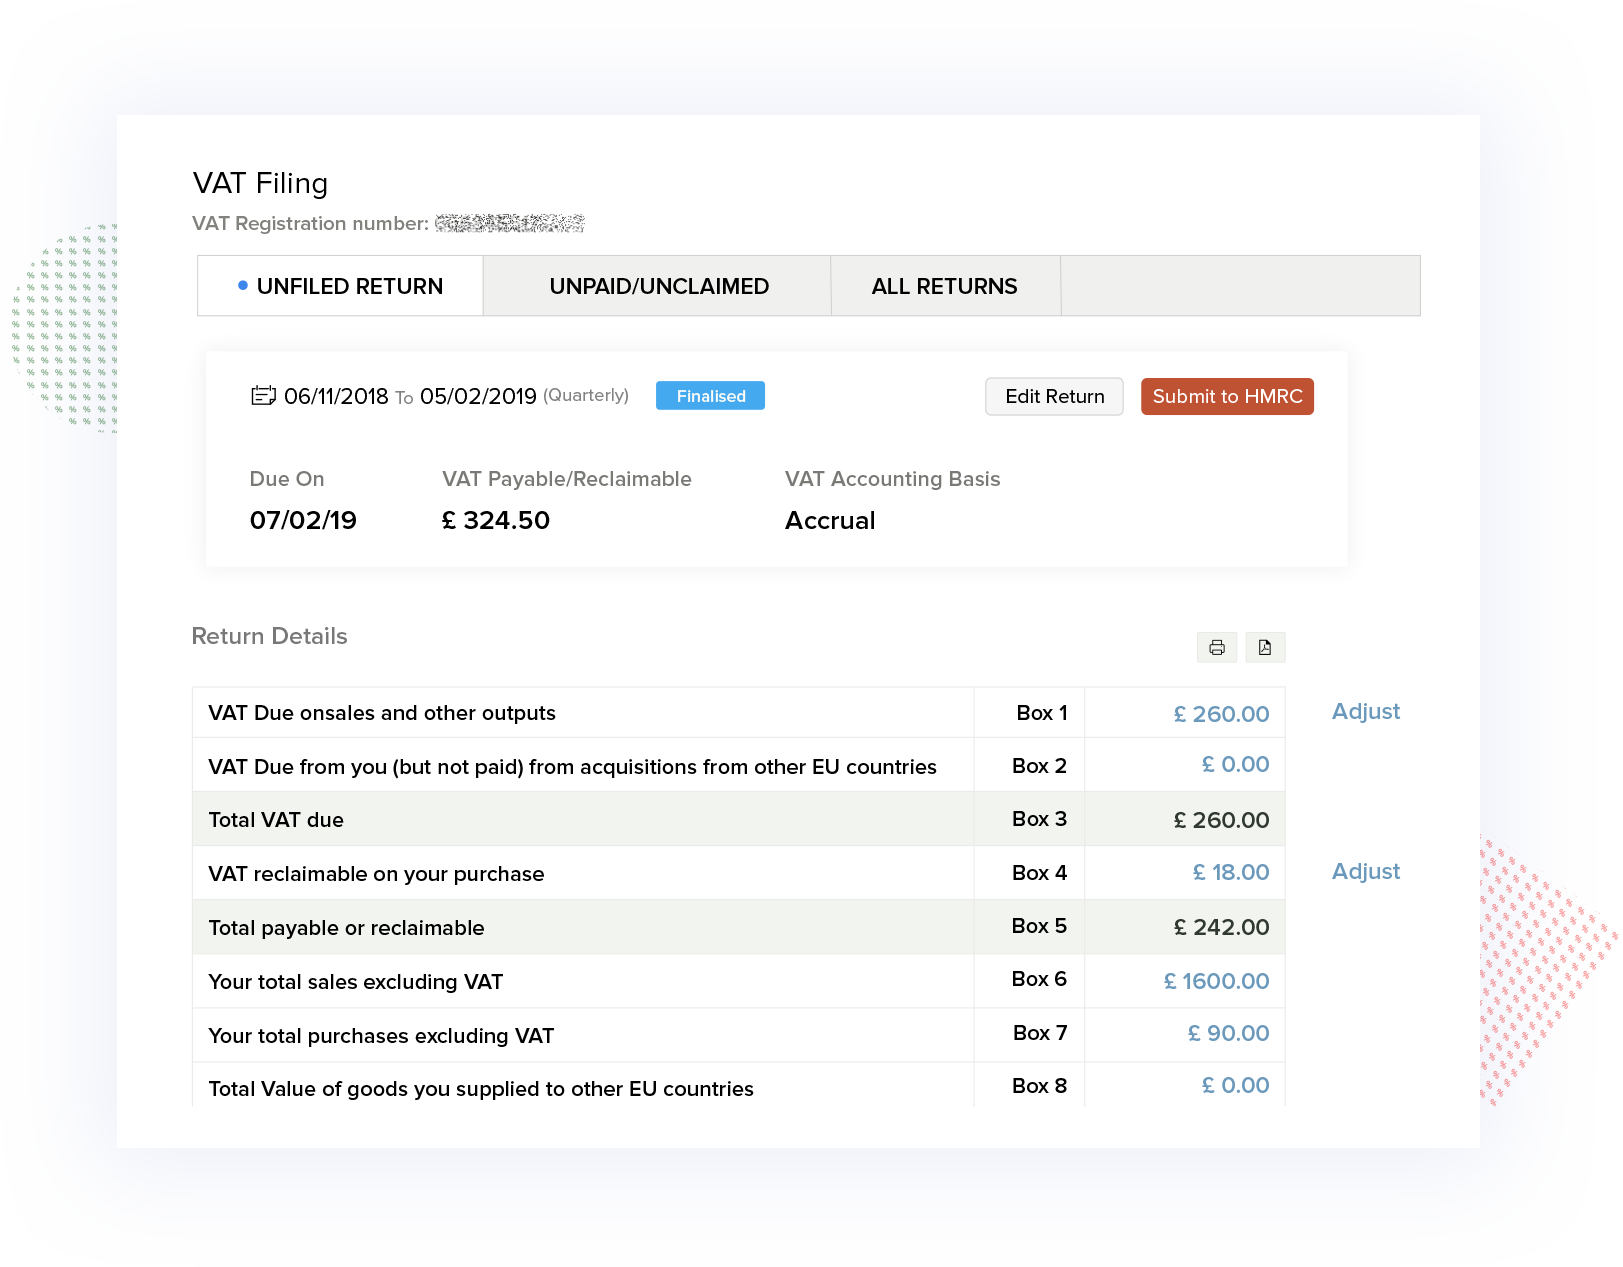Open the Box 7 purchases amount £90.00

pyautogui.click(x=1227, y=1034)
